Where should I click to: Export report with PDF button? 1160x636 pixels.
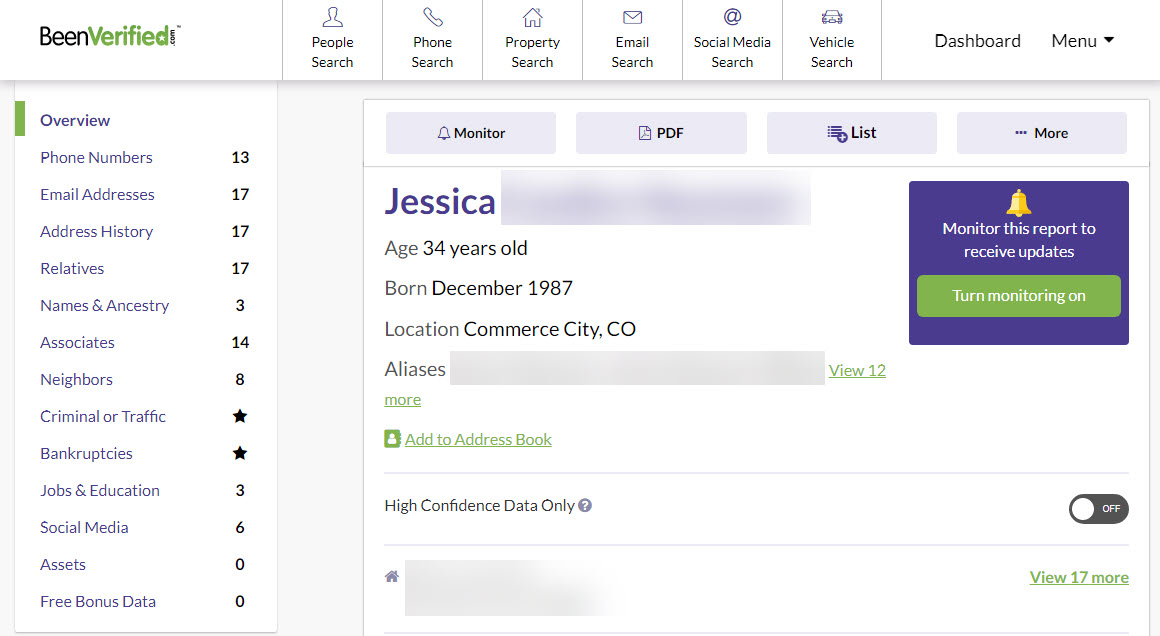661,133
